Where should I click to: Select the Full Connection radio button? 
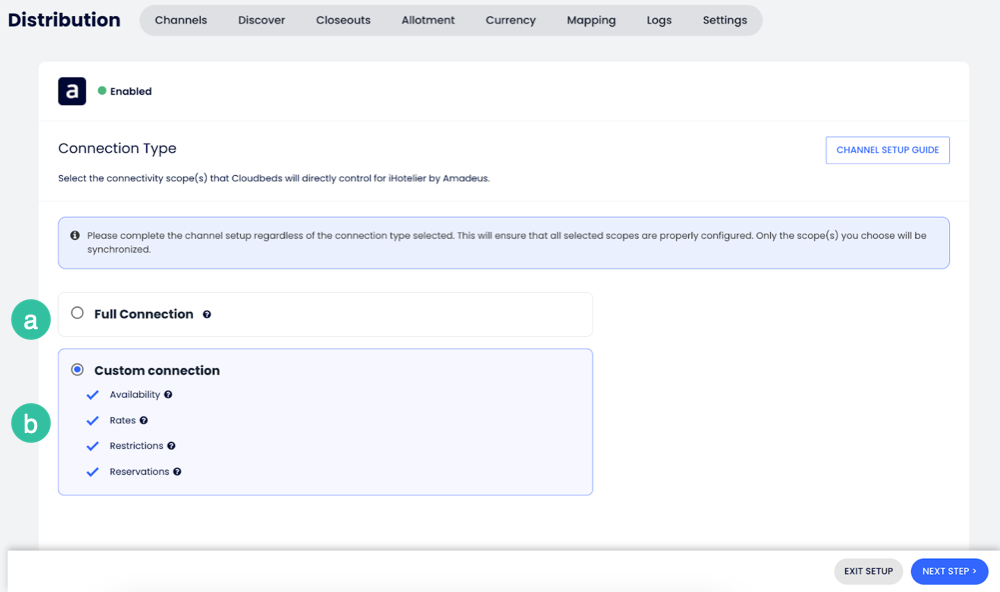point(77,313)
